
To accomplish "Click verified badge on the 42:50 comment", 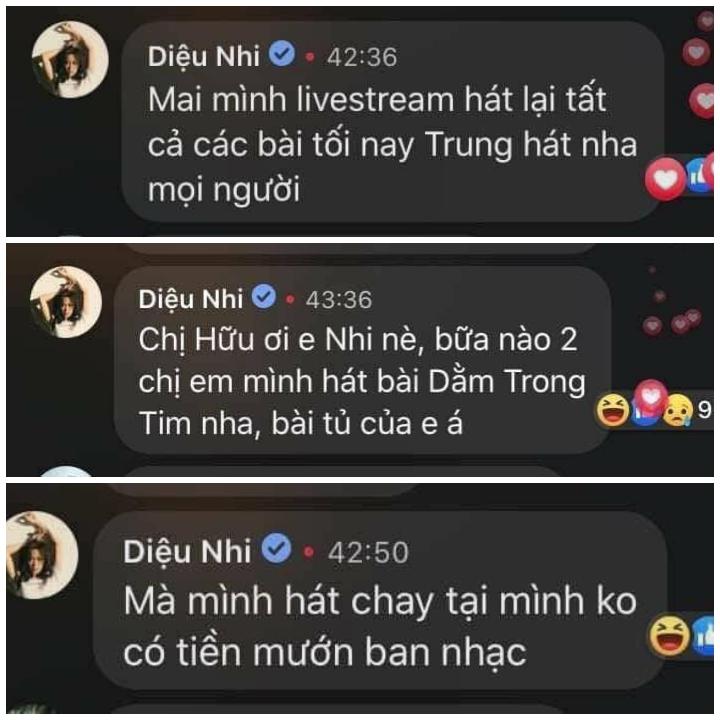I will point(276,548).
